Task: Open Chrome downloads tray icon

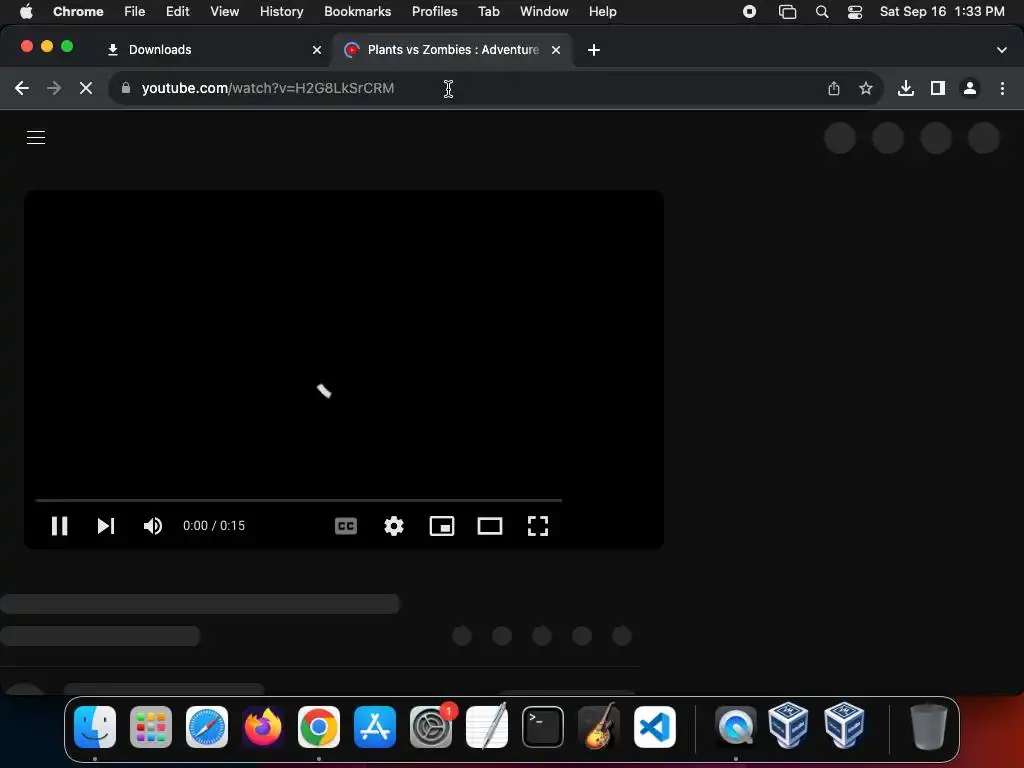Action: pyautogui.click(x=906, y=88)
